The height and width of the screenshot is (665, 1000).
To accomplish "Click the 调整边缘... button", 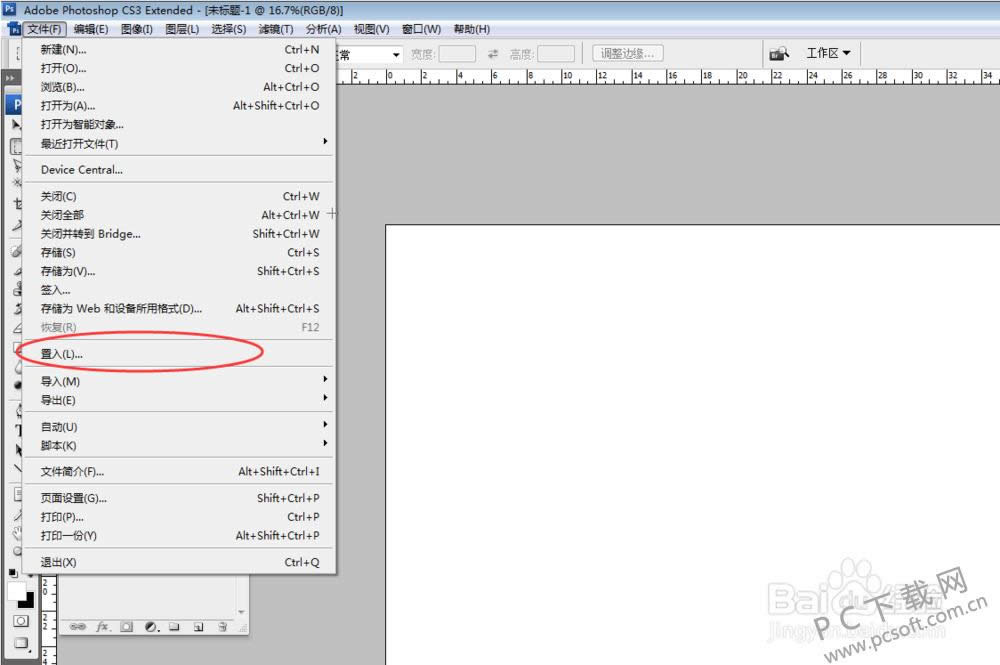I will [x=628, y=53].
